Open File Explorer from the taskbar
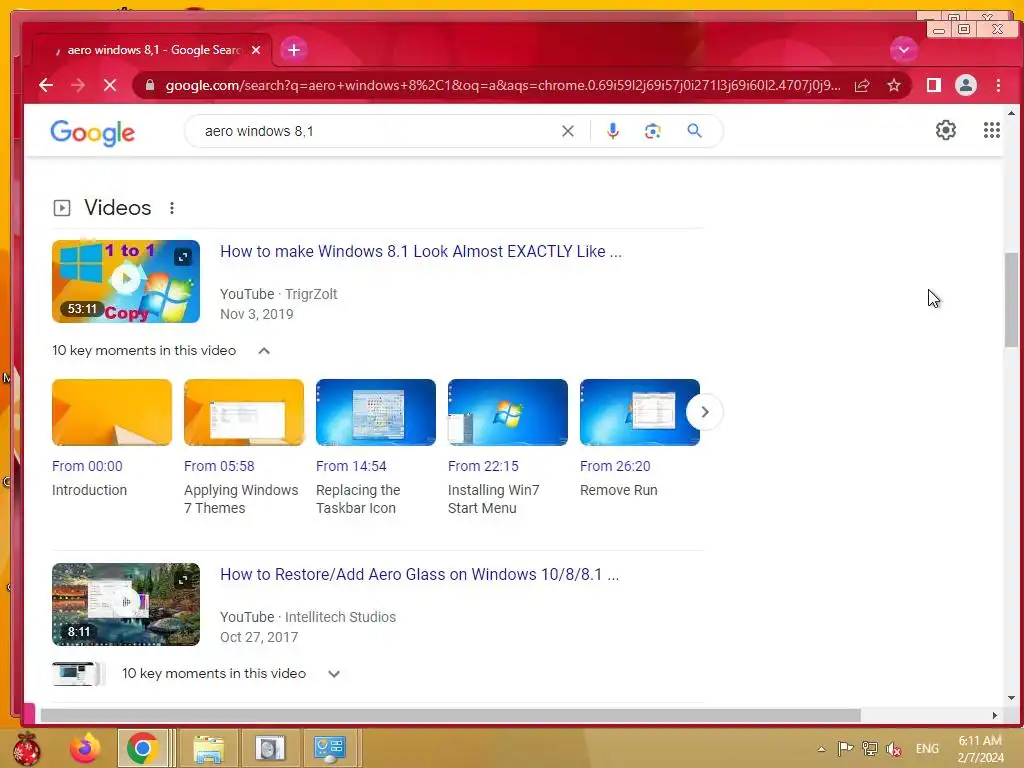The width and height of the screenshot is (1024, 768). tap(208, 748)
